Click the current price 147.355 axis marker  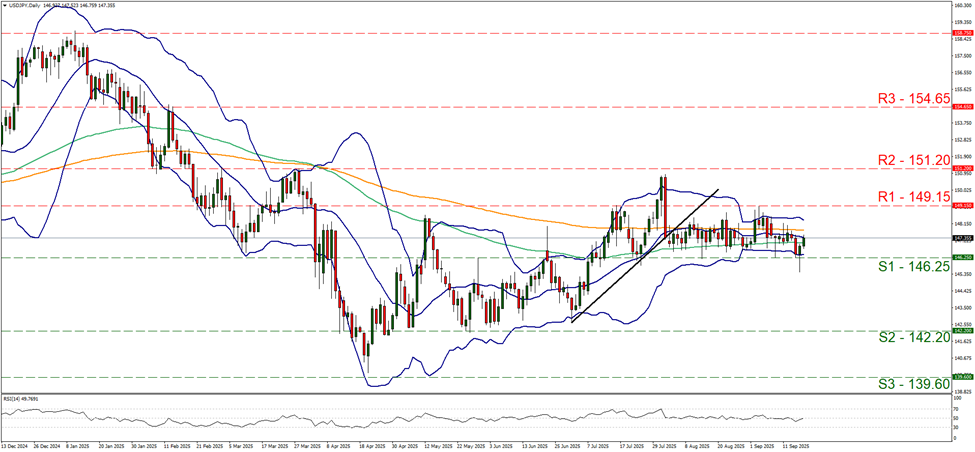[958, 238]
